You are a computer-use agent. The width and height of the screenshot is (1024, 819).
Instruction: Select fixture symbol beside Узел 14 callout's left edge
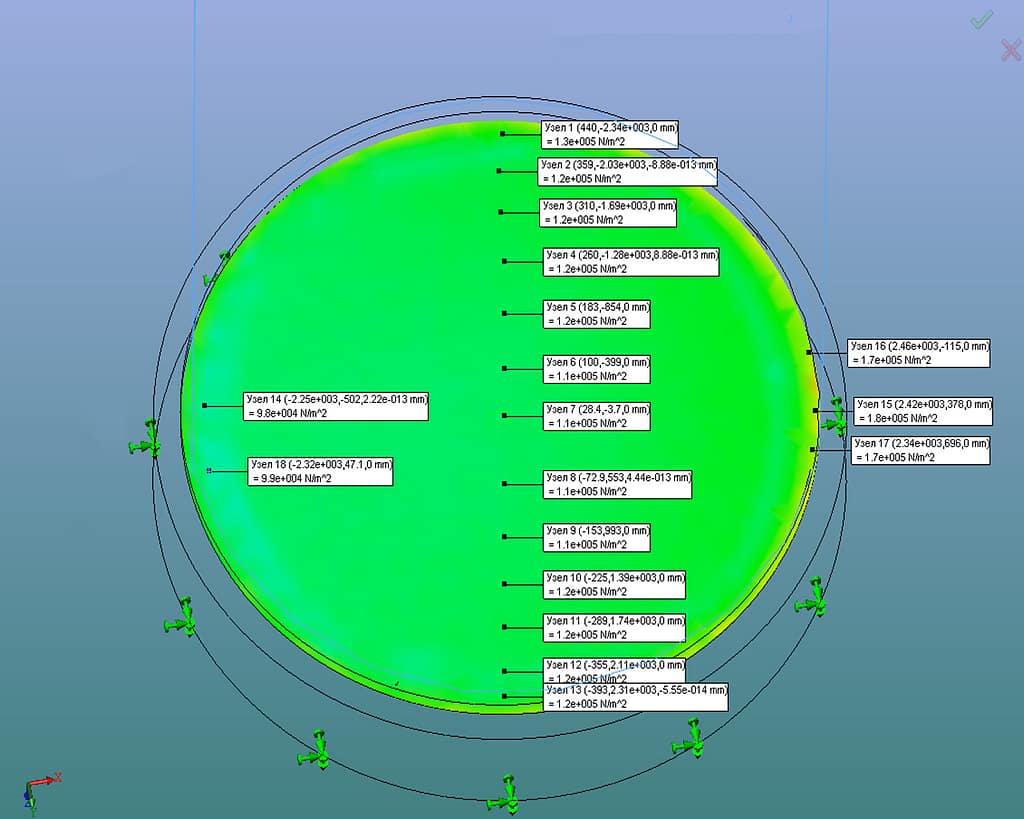(147, 440)
